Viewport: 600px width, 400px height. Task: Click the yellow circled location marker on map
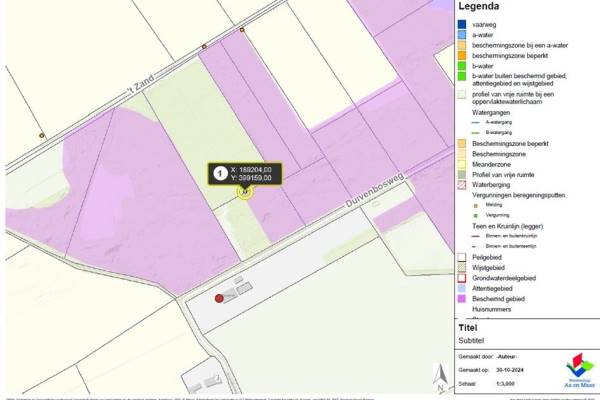pos(244,190)
